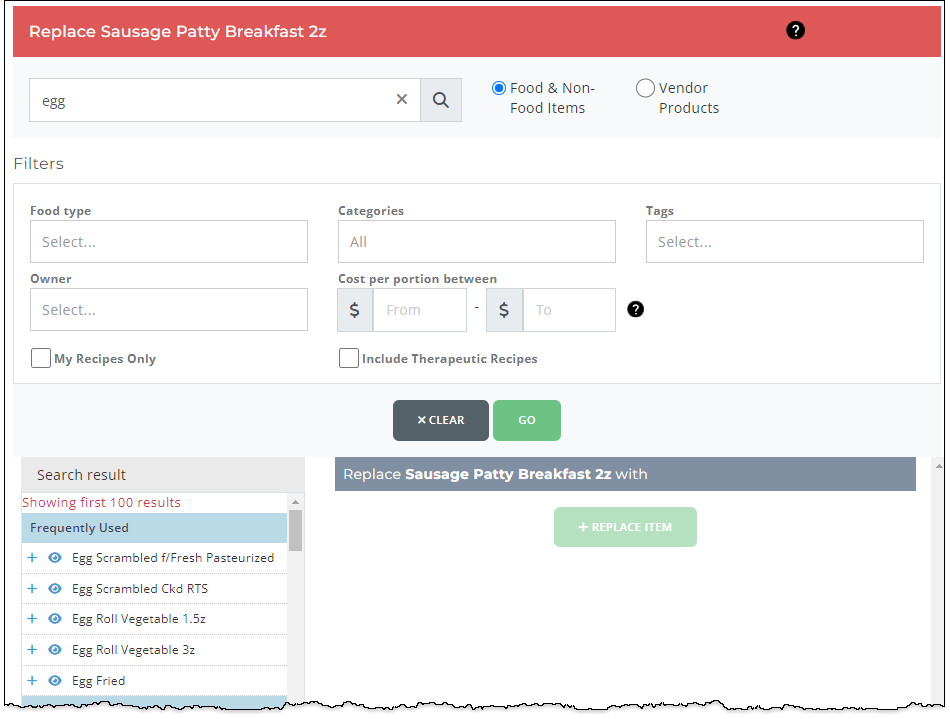Image resolution: width=950 pixels, height=719 pixels.
Task: Select the Vendor Products radio button
Action: coord(645,88)
